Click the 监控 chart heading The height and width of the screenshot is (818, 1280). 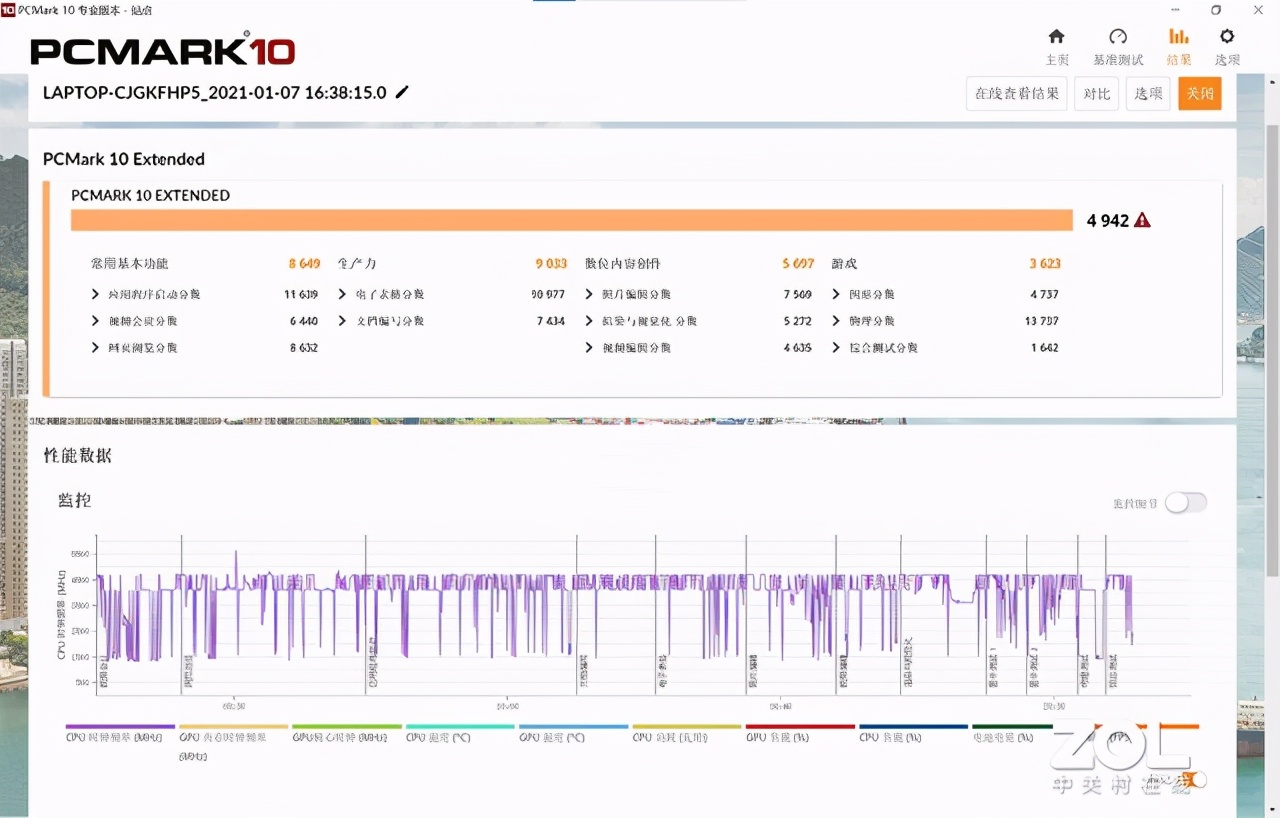pyautogui.click(x=74, y=500)
